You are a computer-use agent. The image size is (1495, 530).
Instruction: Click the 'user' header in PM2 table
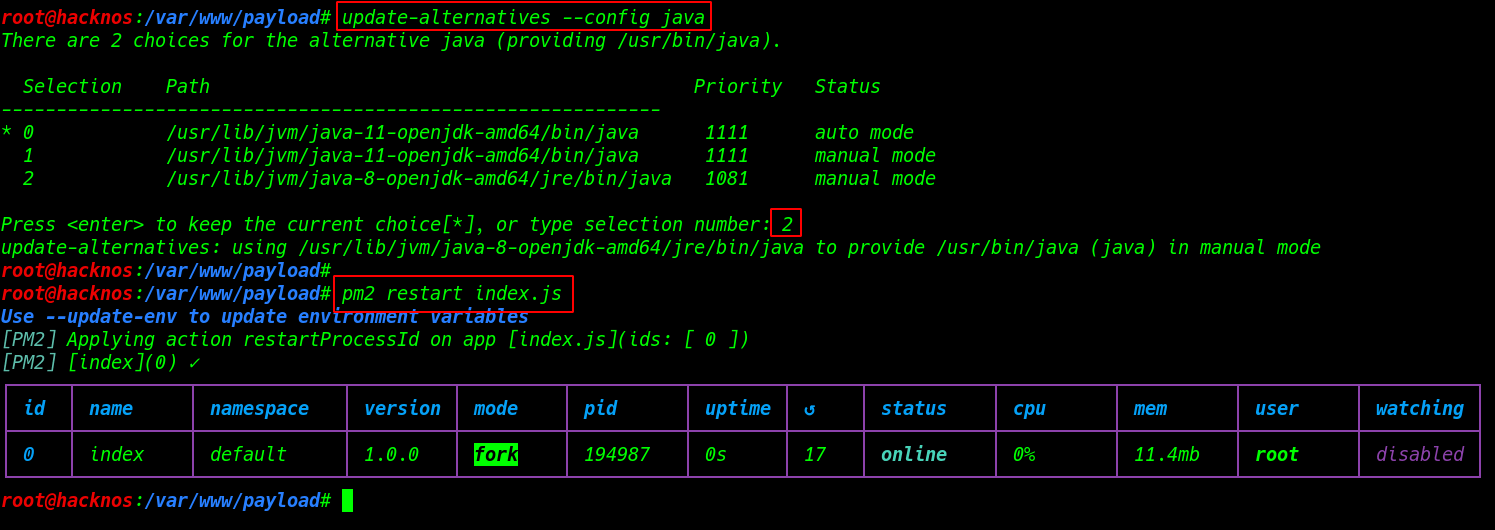coord(1277,408)
